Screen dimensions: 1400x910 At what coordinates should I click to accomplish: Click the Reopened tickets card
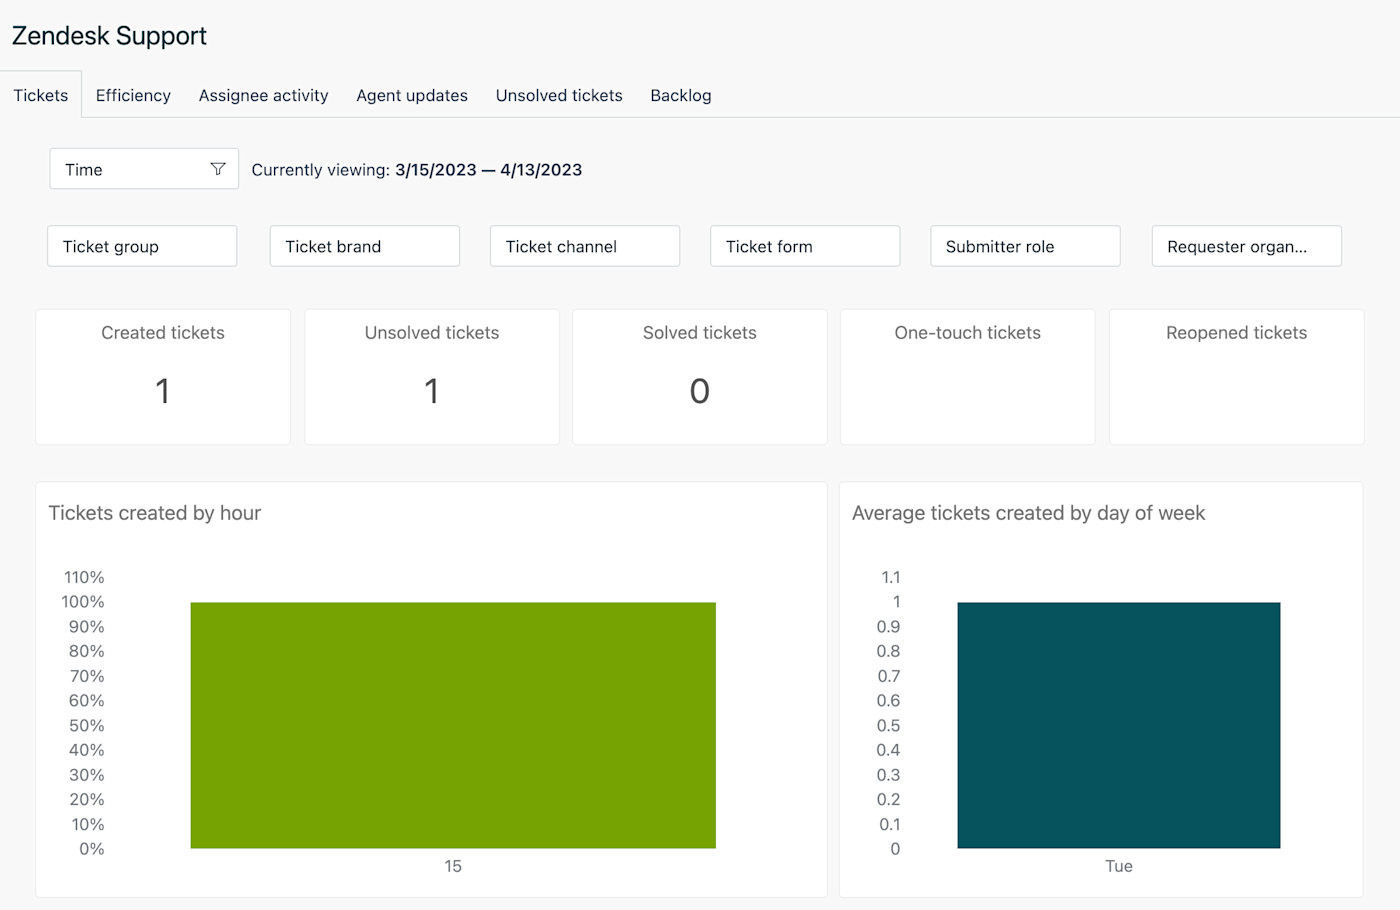point(1237,377)
